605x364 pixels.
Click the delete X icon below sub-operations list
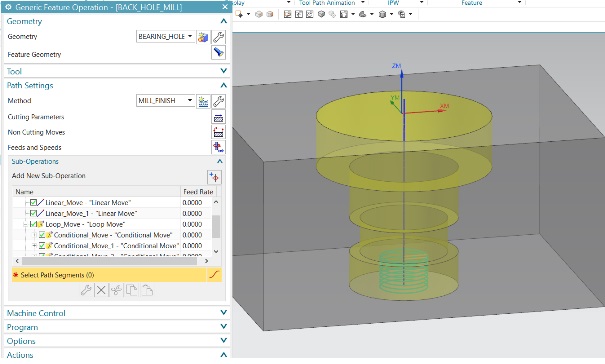[101, 290]
